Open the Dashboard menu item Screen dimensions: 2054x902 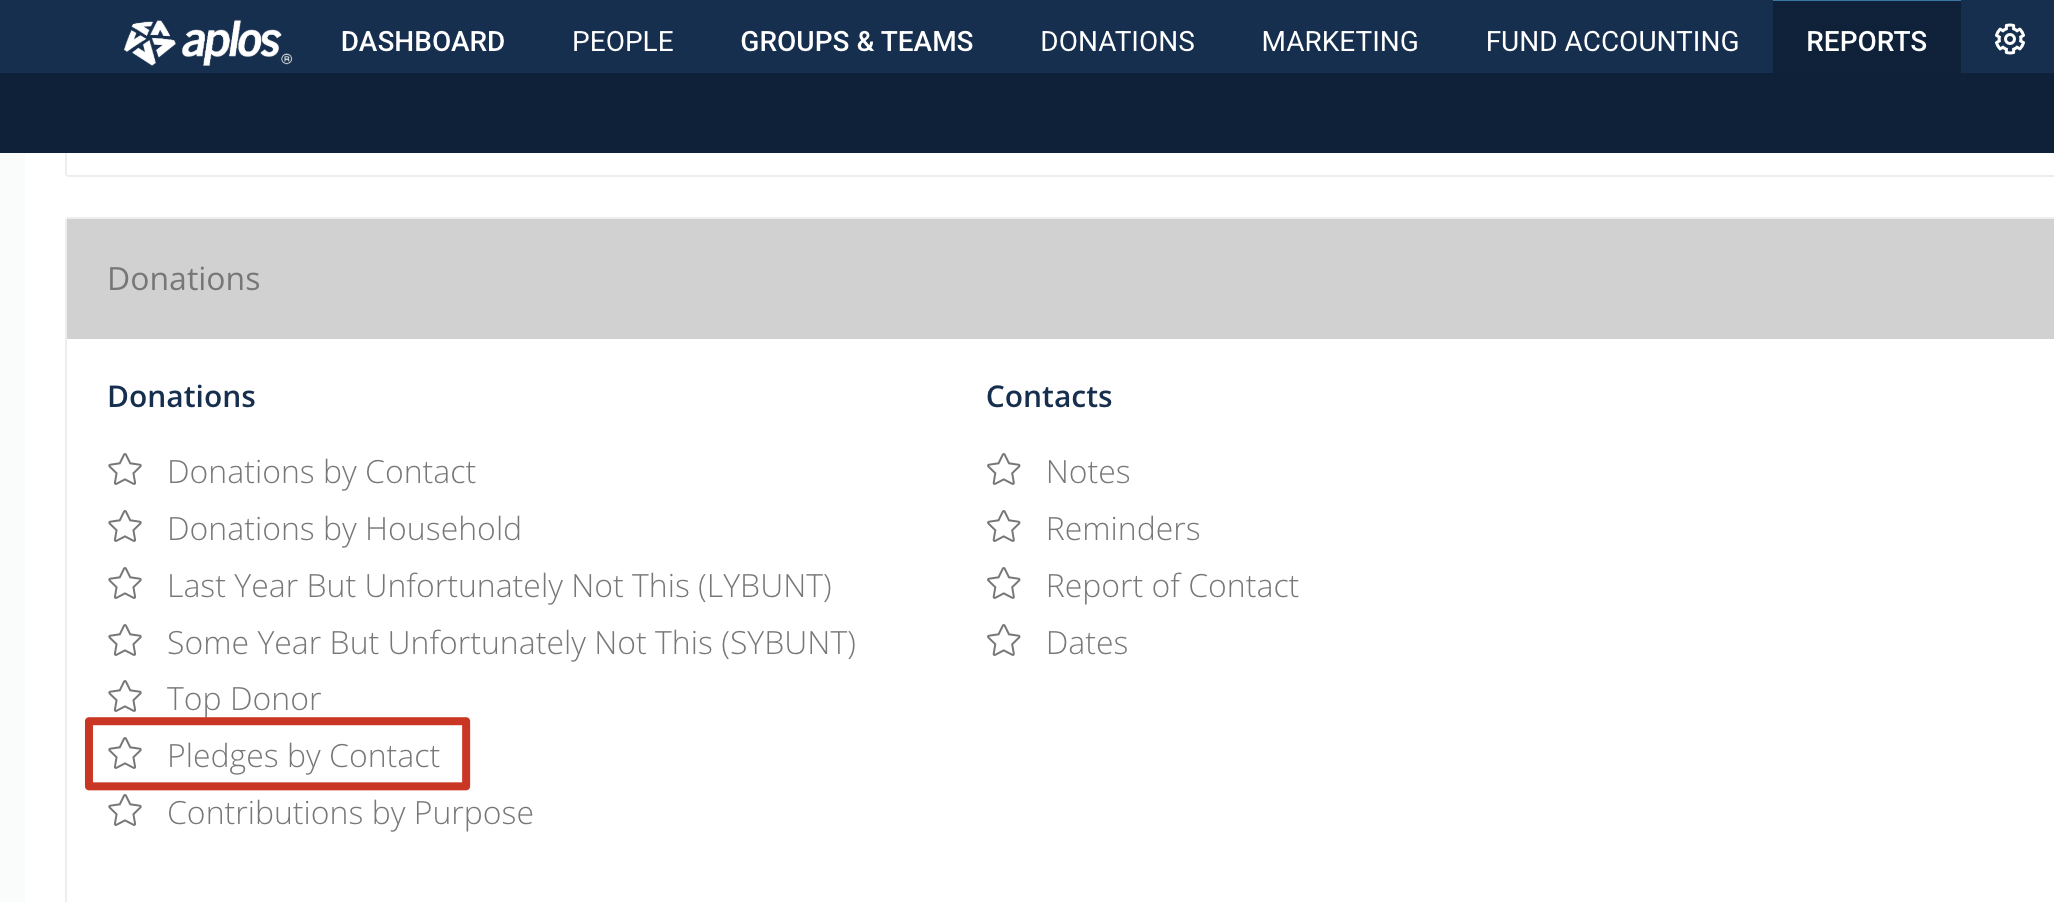(423, 41)
